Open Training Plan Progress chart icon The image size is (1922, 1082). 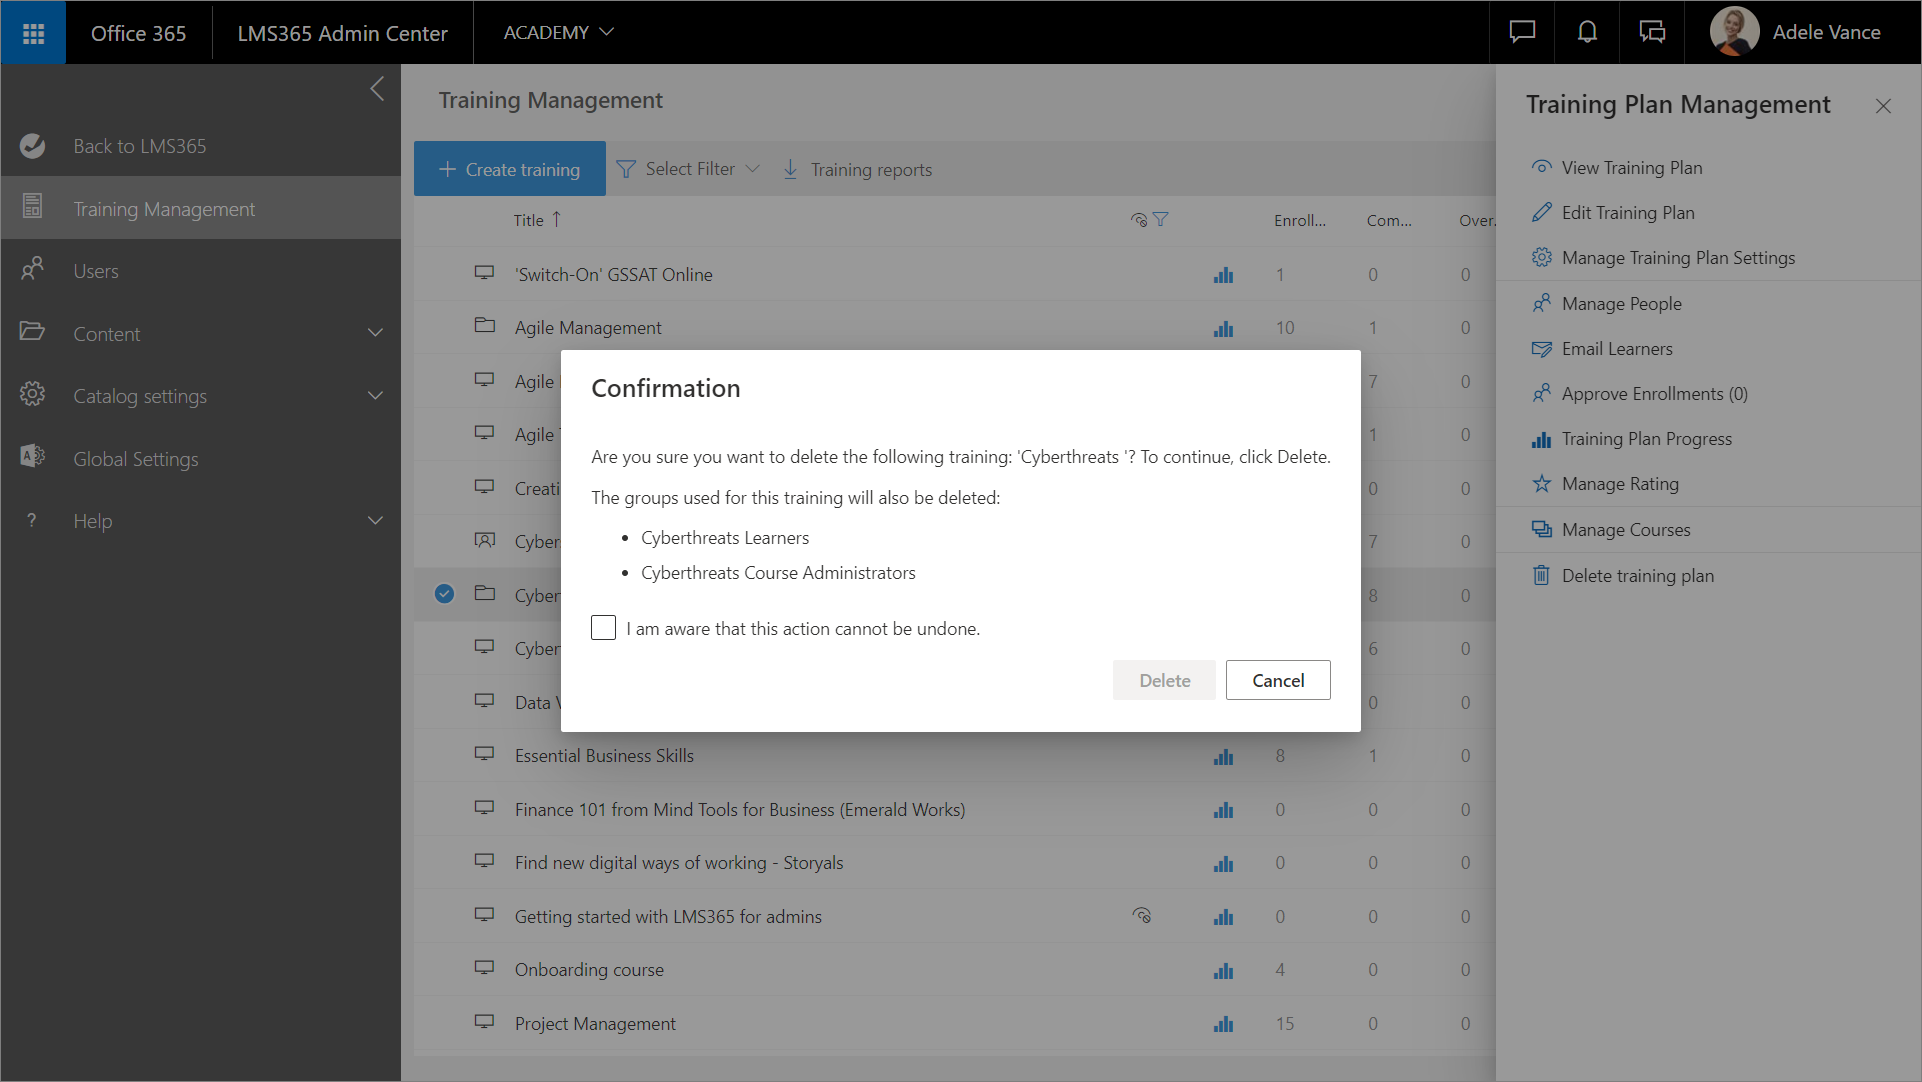[x=1541, y=439]
